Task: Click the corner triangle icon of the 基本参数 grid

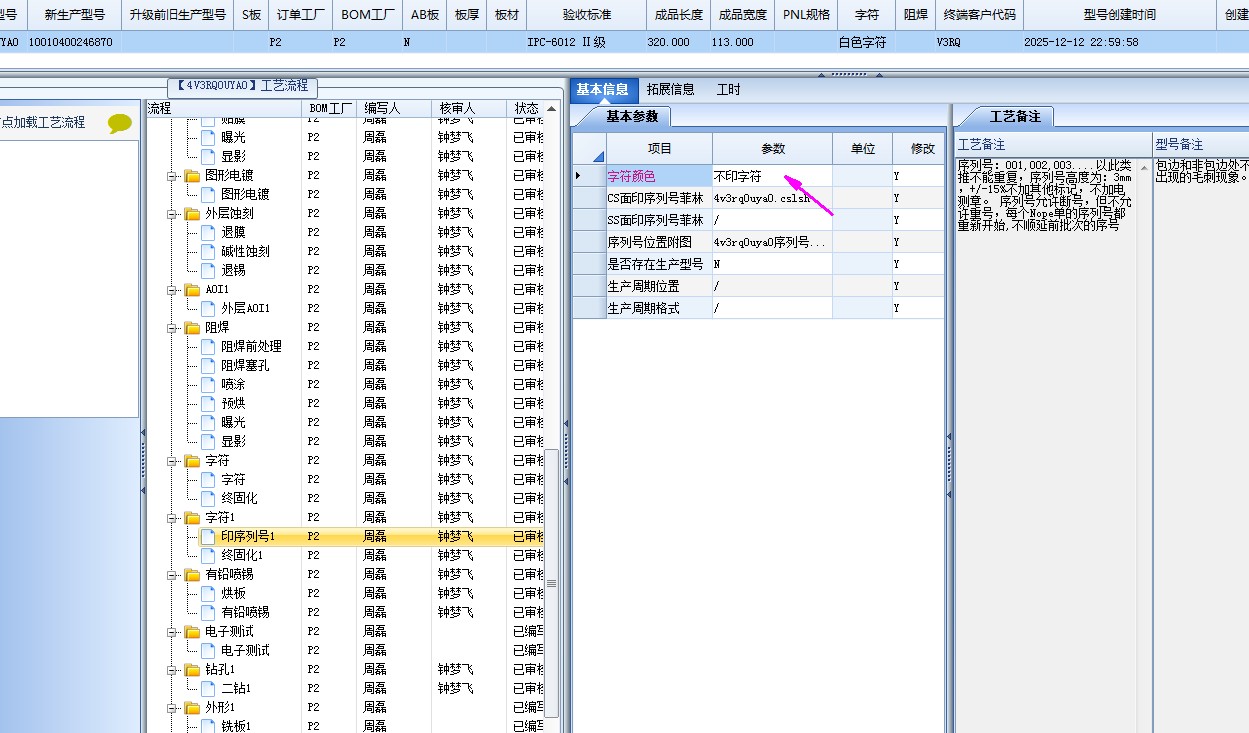Action: pos(598,155)
